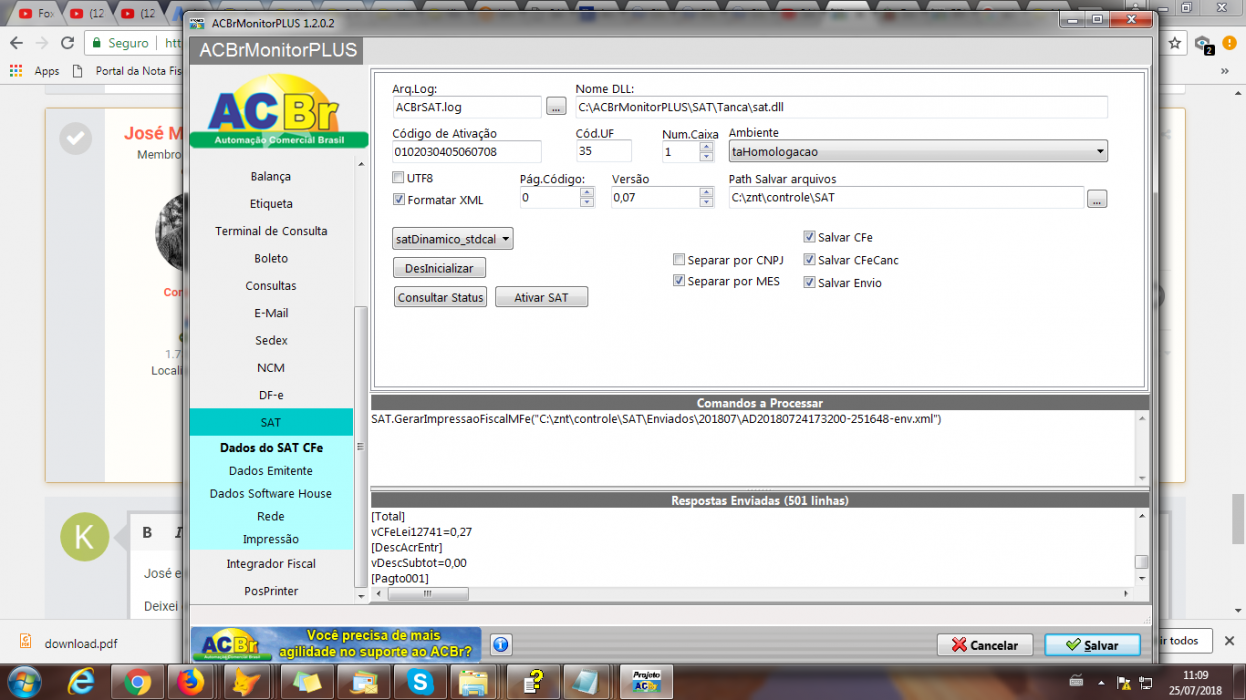Select Etiqueta in the sidebar menu
Viewport: 1246px width, 700px height.
pyautogui.click(x=271, y=203)
